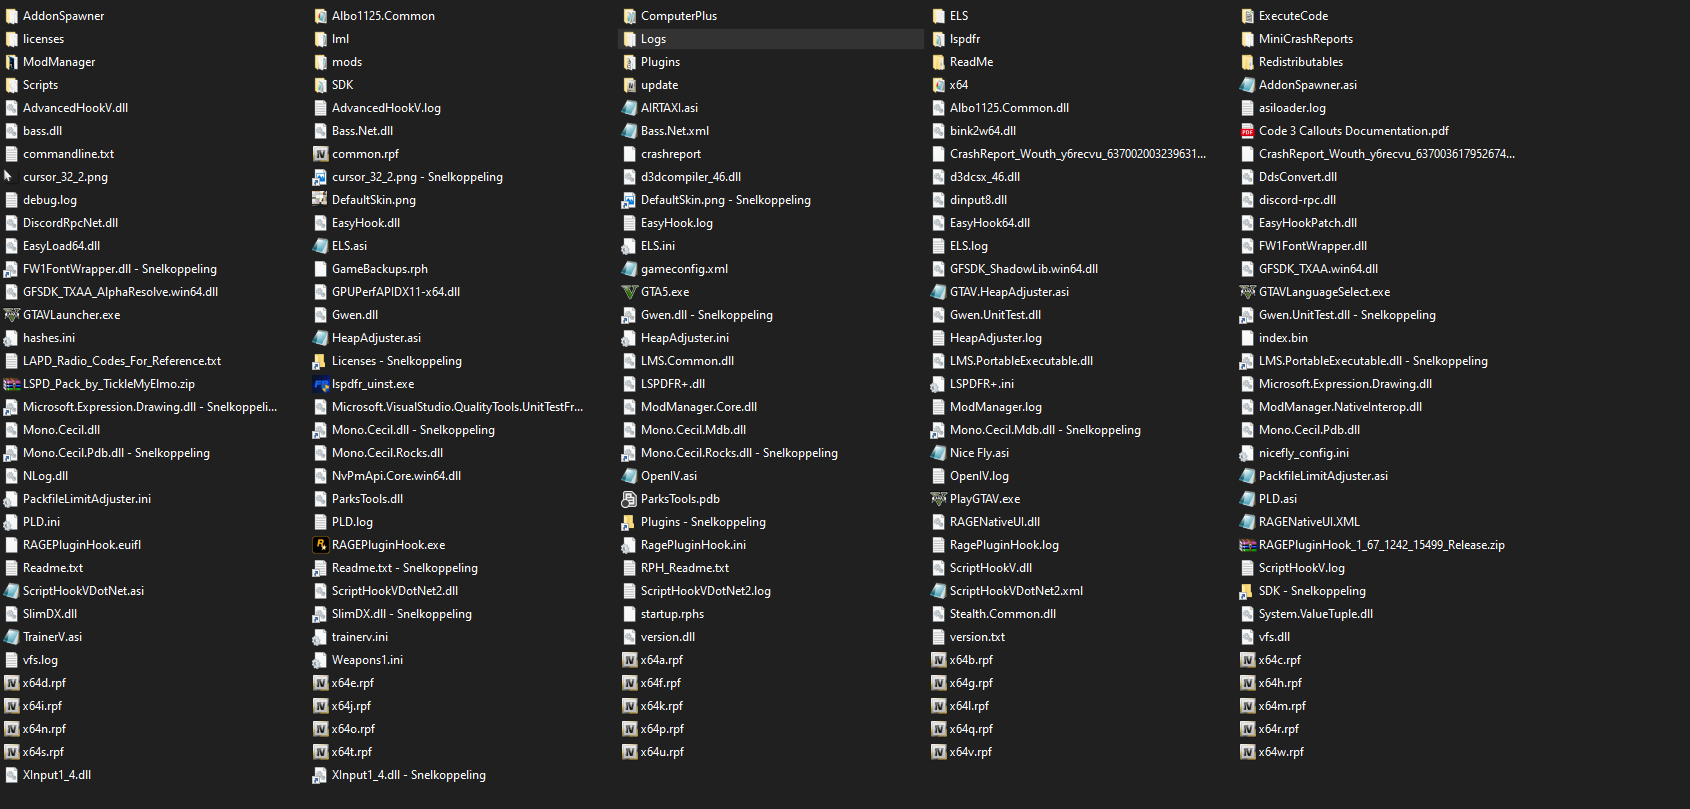This screenshot has width=1690, height=809.
Task: Select the common.rpf archive icon
Action: click(x=320, y=154)
